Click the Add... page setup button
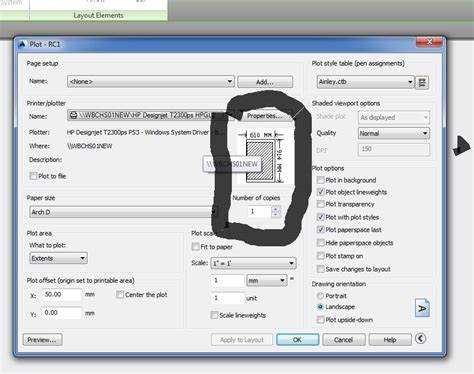The width and height of the screenshot is (474, 374). point(265,82)
